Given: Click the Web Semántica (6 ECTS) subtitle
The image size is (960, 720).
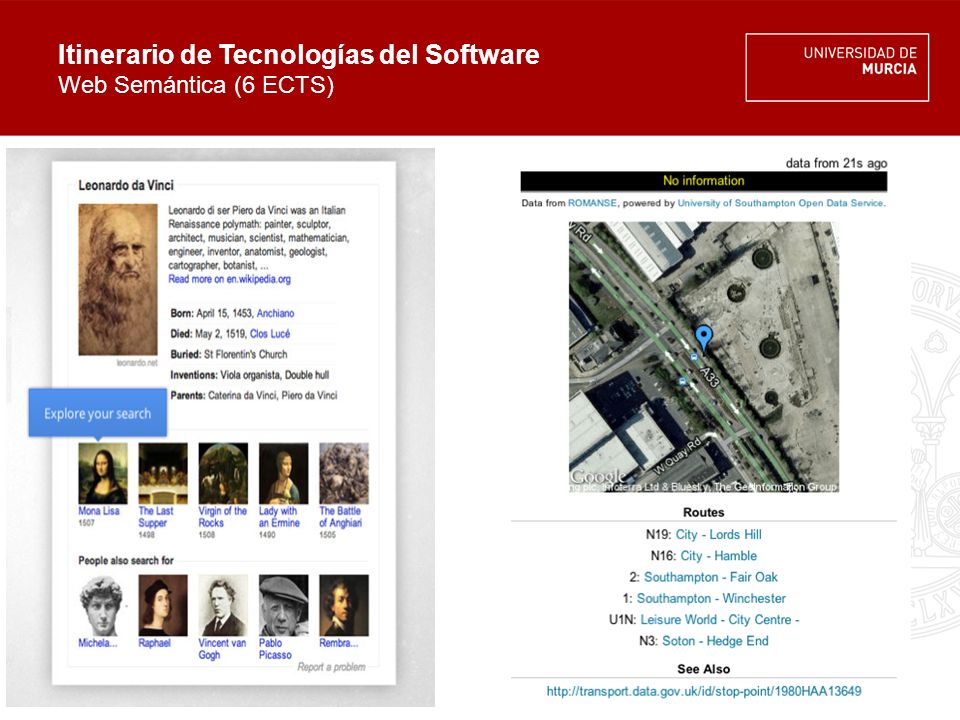Looking at the screenshot, I should click(x=196, y=85).
